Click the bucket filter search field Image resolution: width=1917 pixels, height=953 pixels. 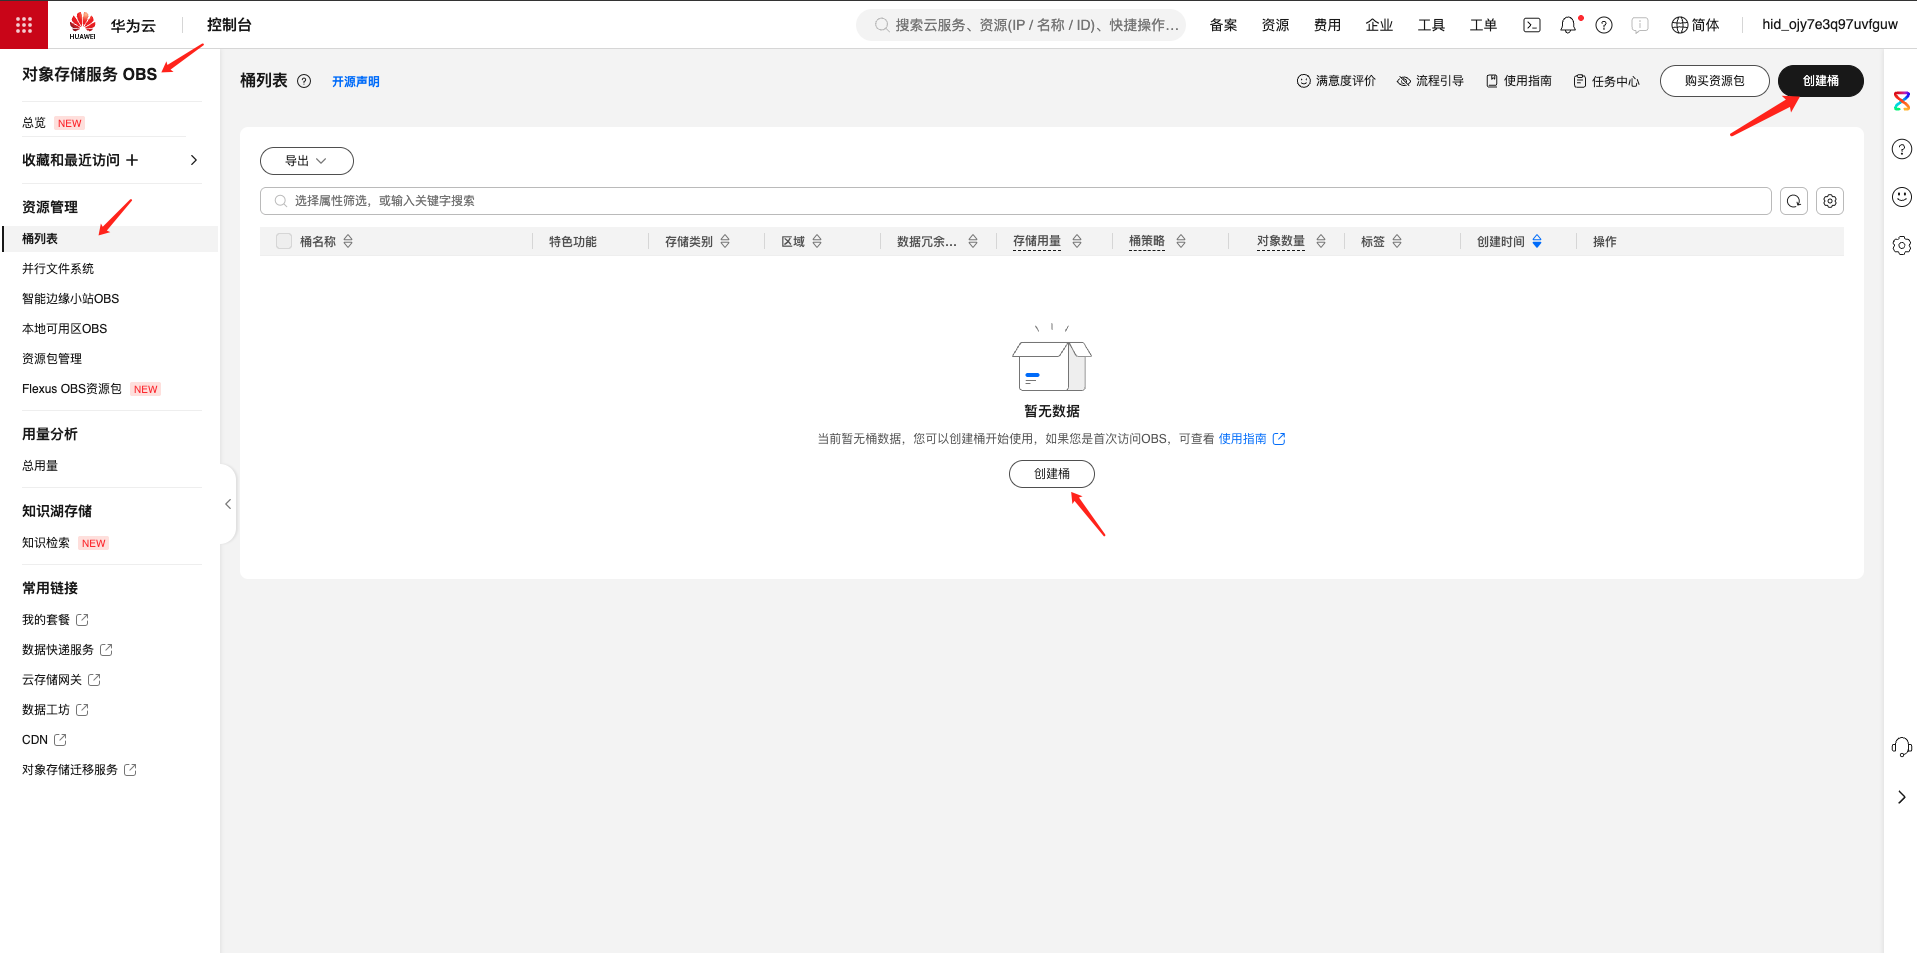coord(1015,201)
